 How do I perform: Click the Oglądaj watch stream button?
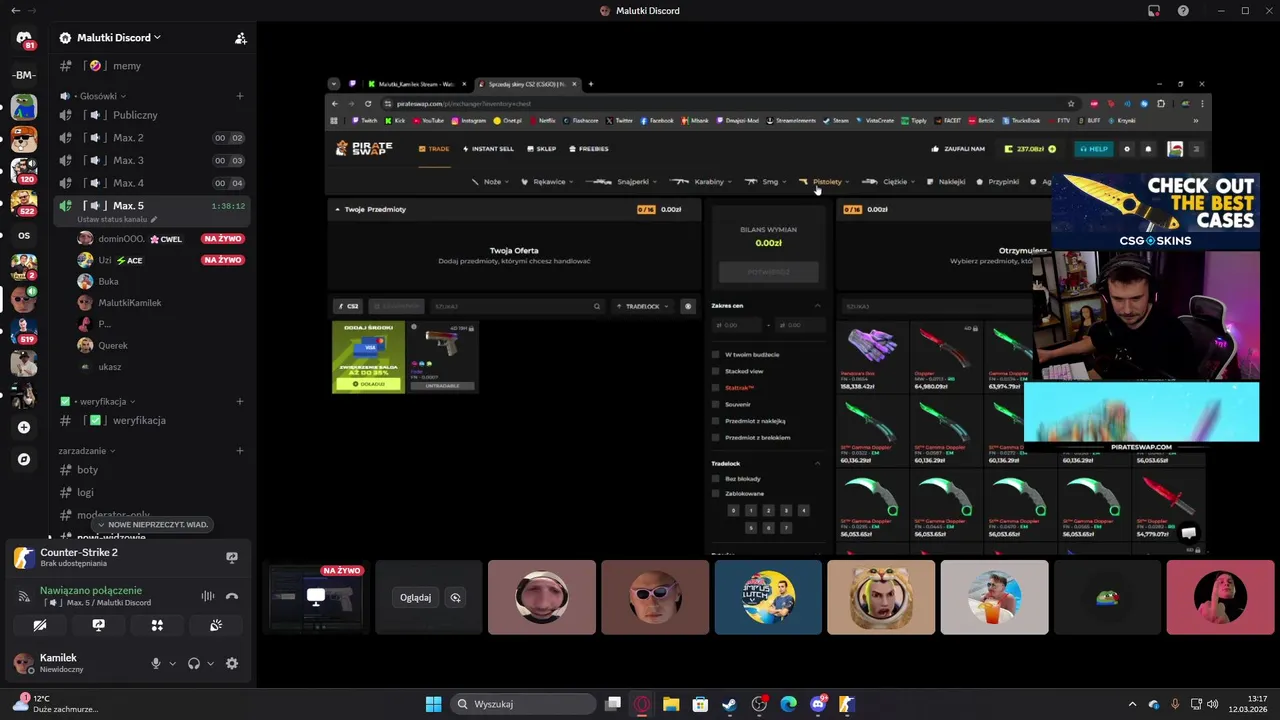tap(415, 597)
